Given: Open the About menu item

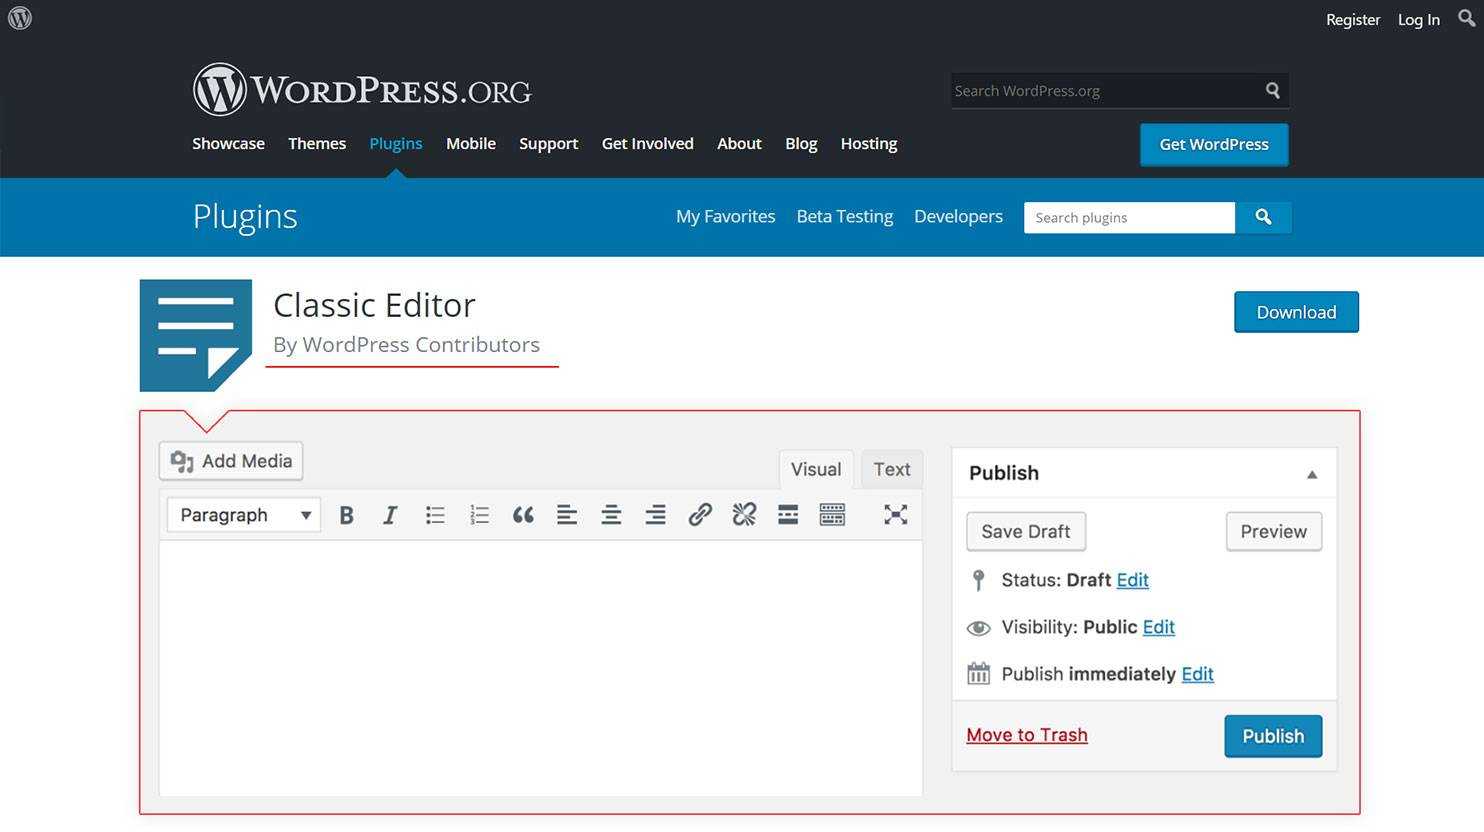Looking at the screenshot, I should [739, 143].
